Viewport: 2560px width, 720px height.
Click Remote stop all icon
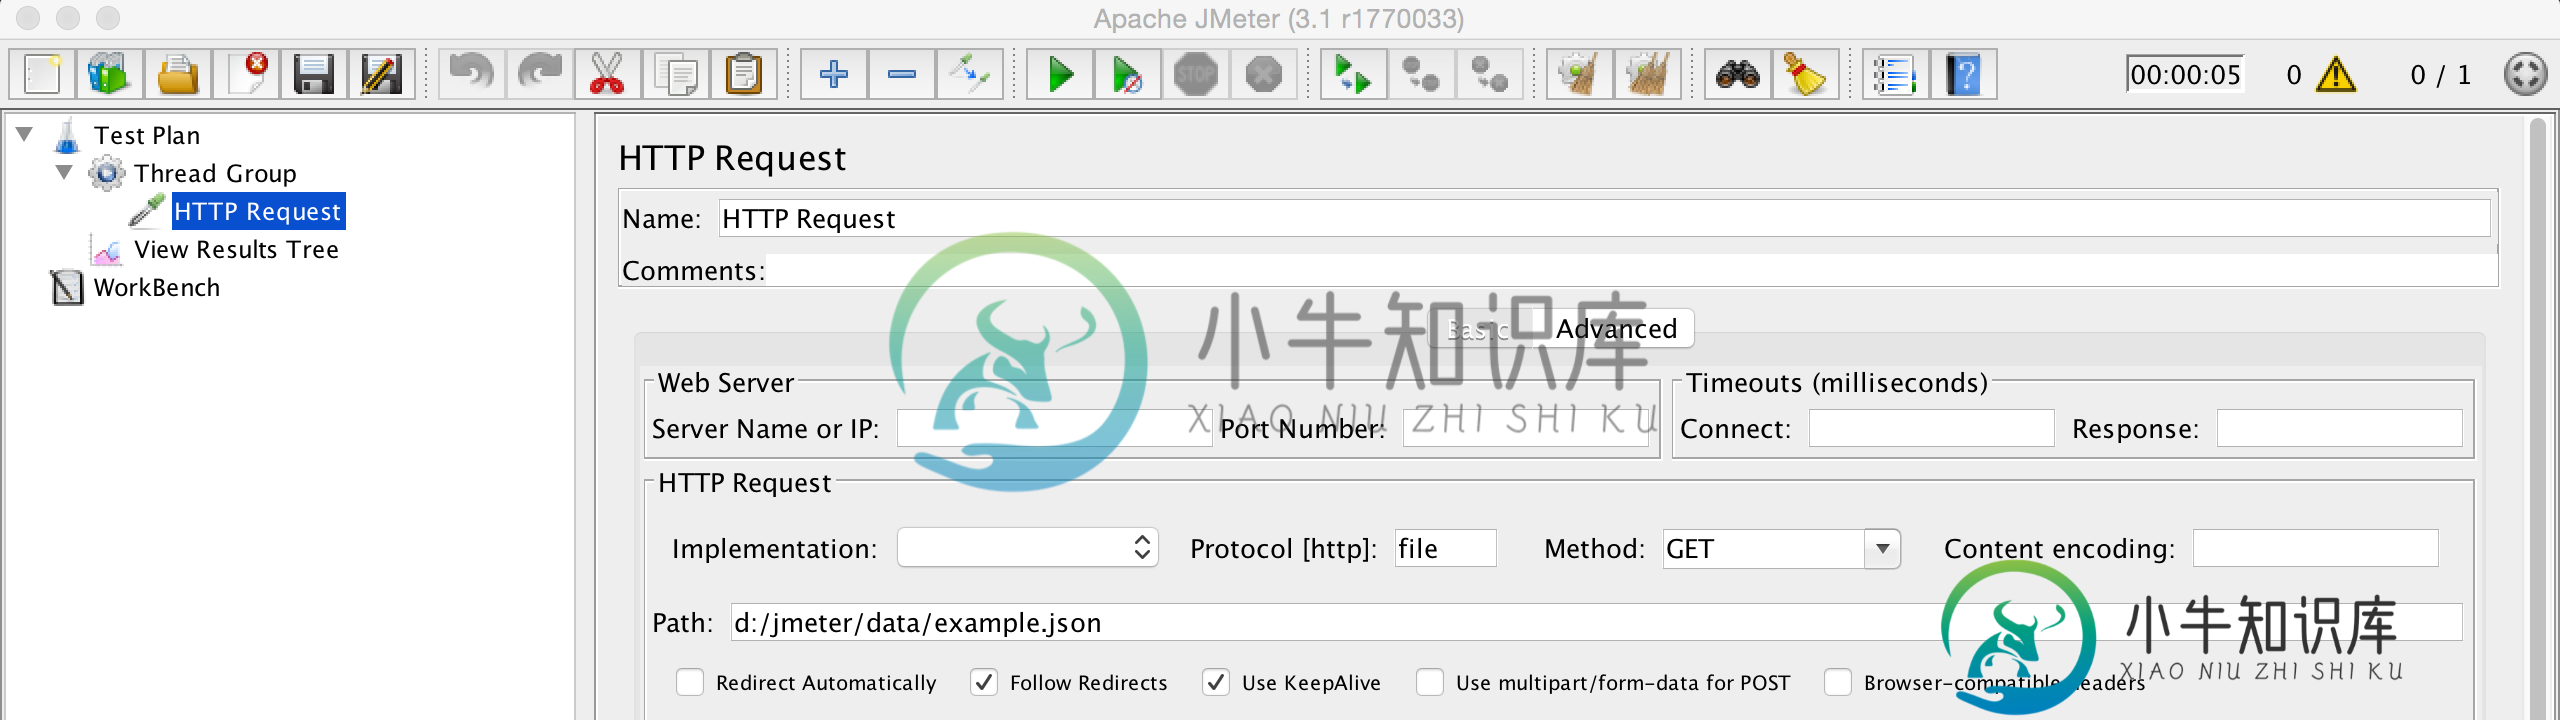pos(1422,75)
